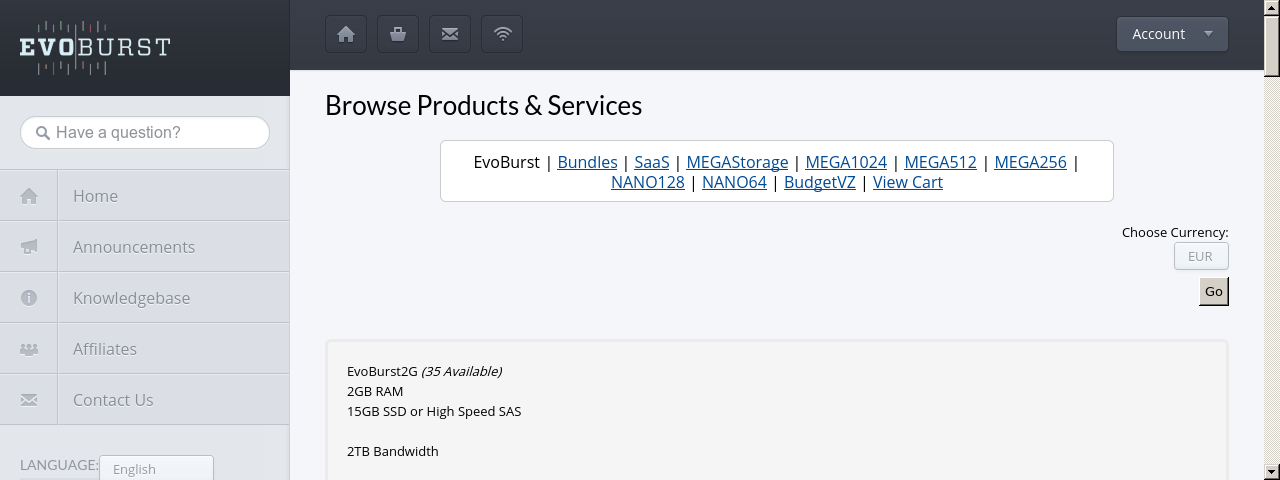Click the 'EvoBurst2G' product name text
Screen dimensions: 1280x480
click(382, 371)
